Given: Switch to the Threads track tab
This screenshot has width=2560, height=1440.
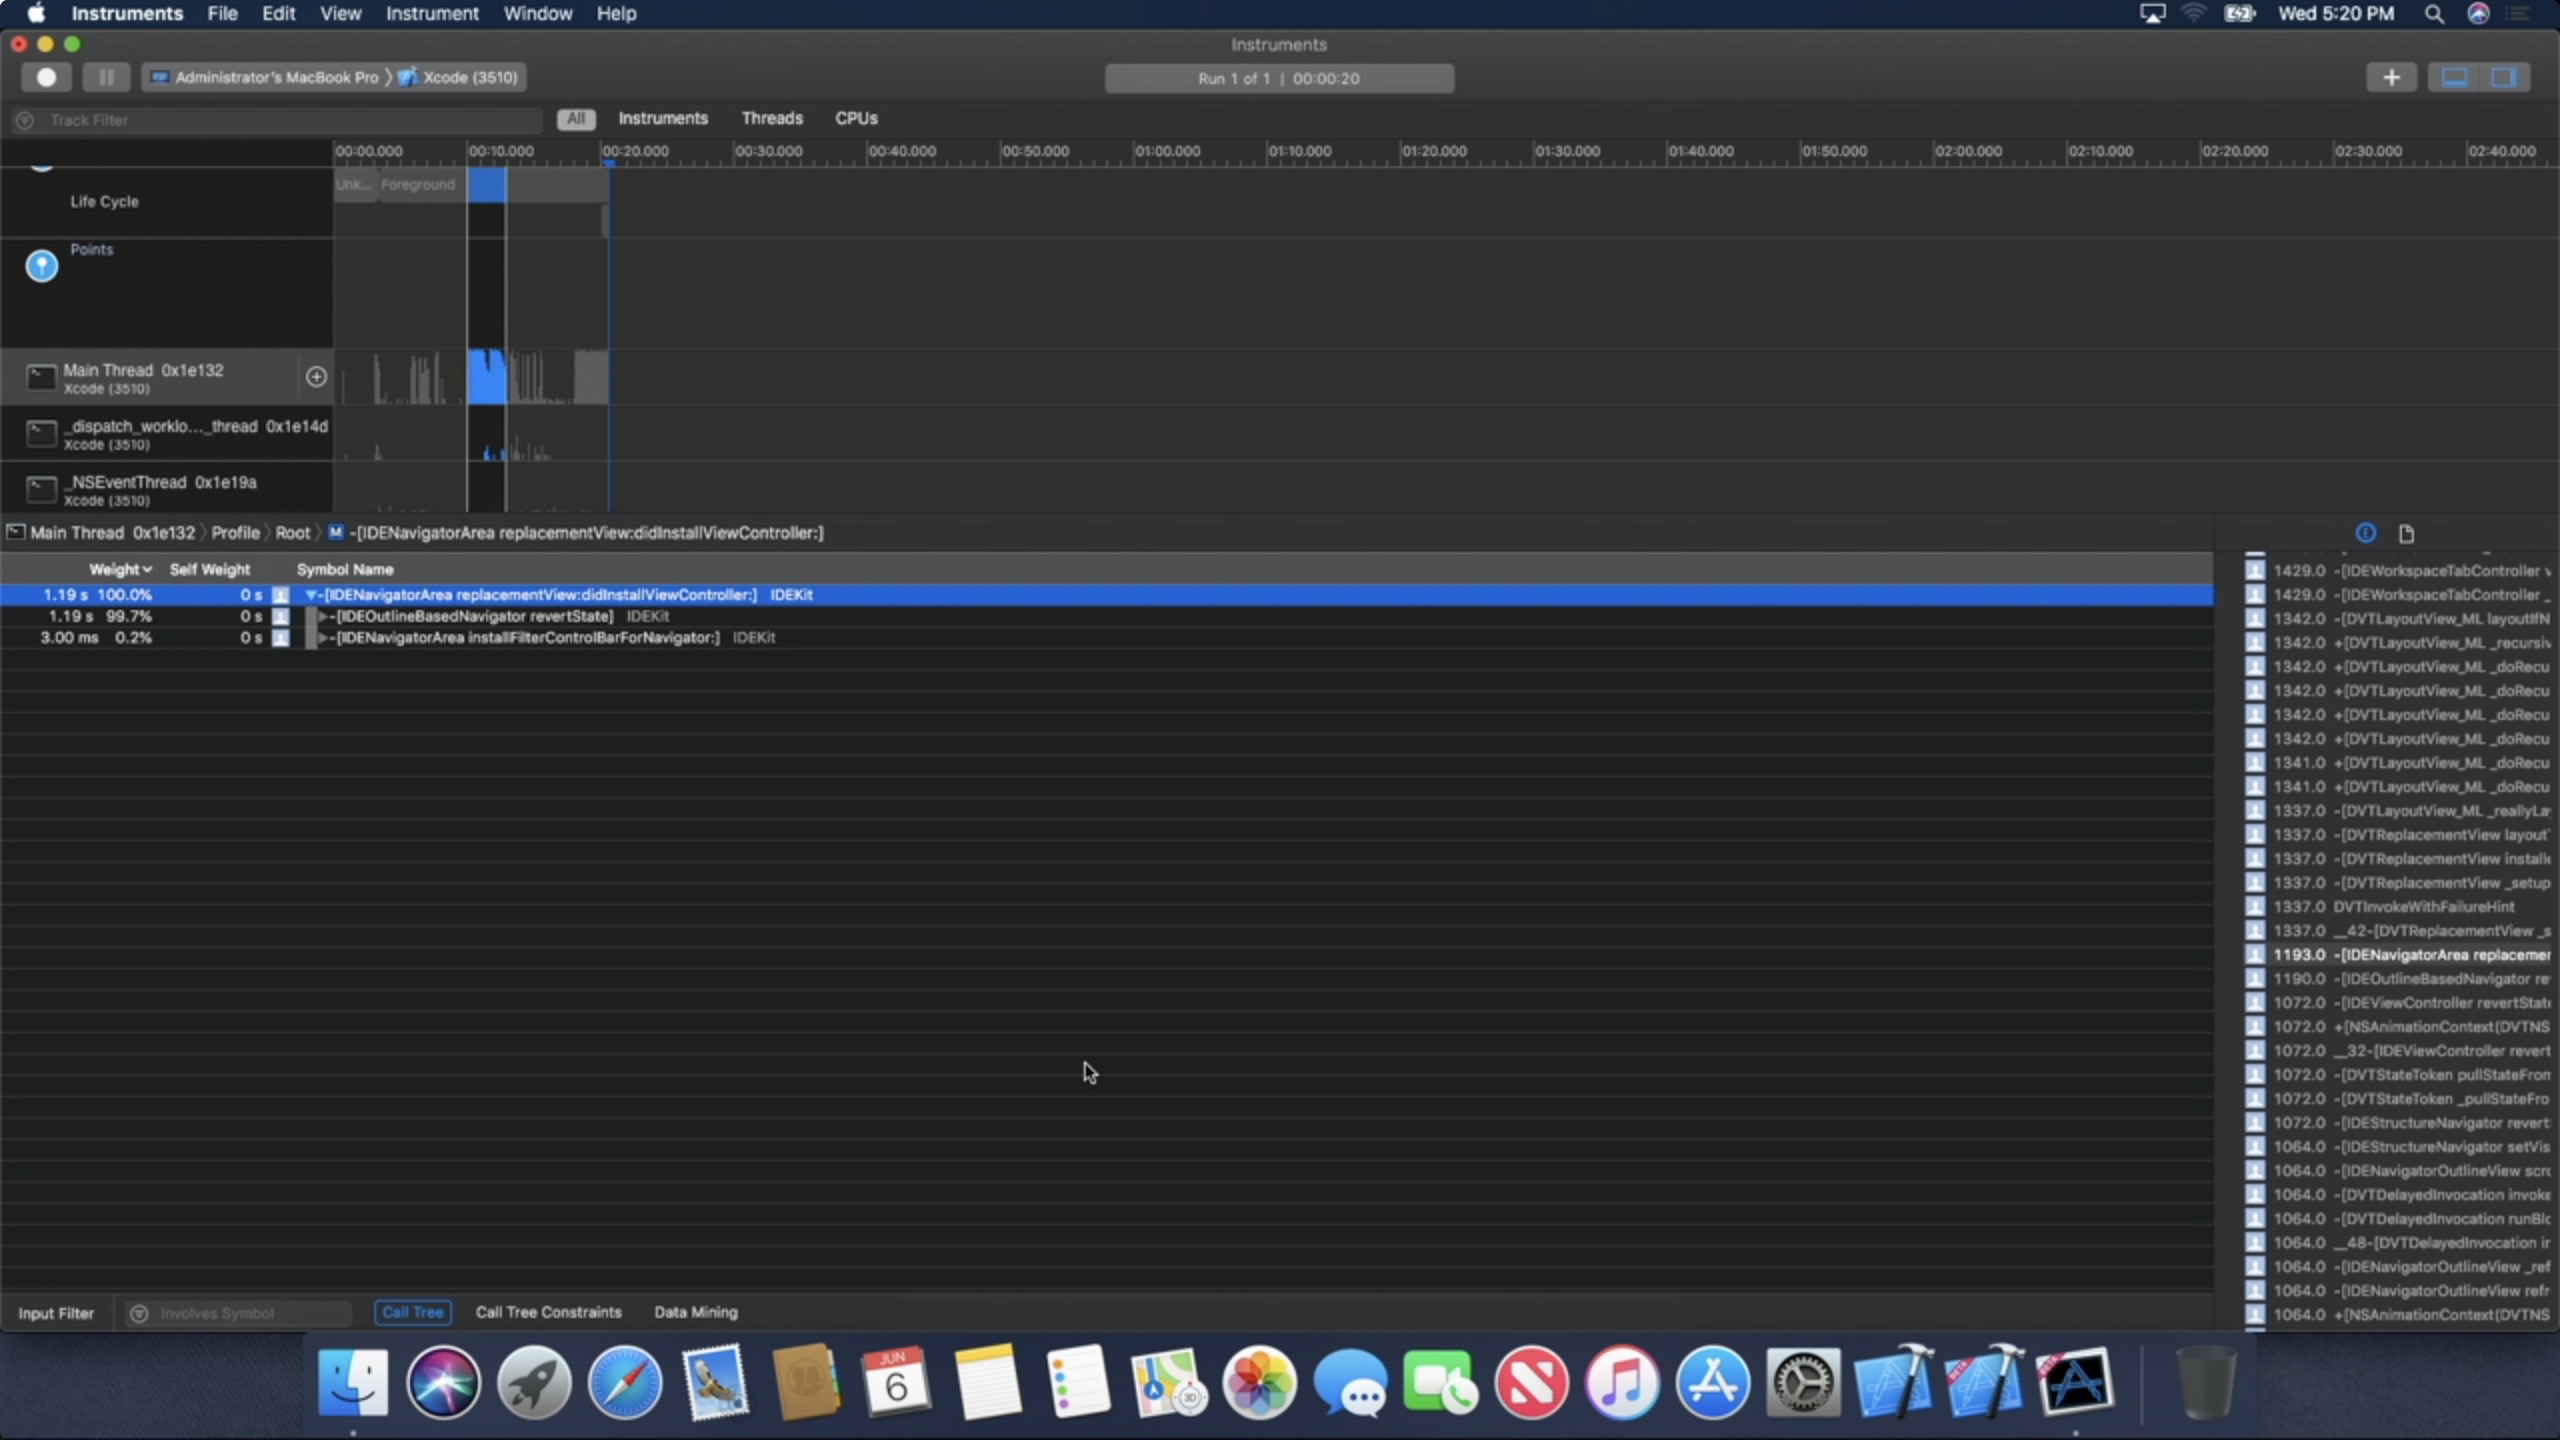Looking at the screenshot, I should 772,118.
